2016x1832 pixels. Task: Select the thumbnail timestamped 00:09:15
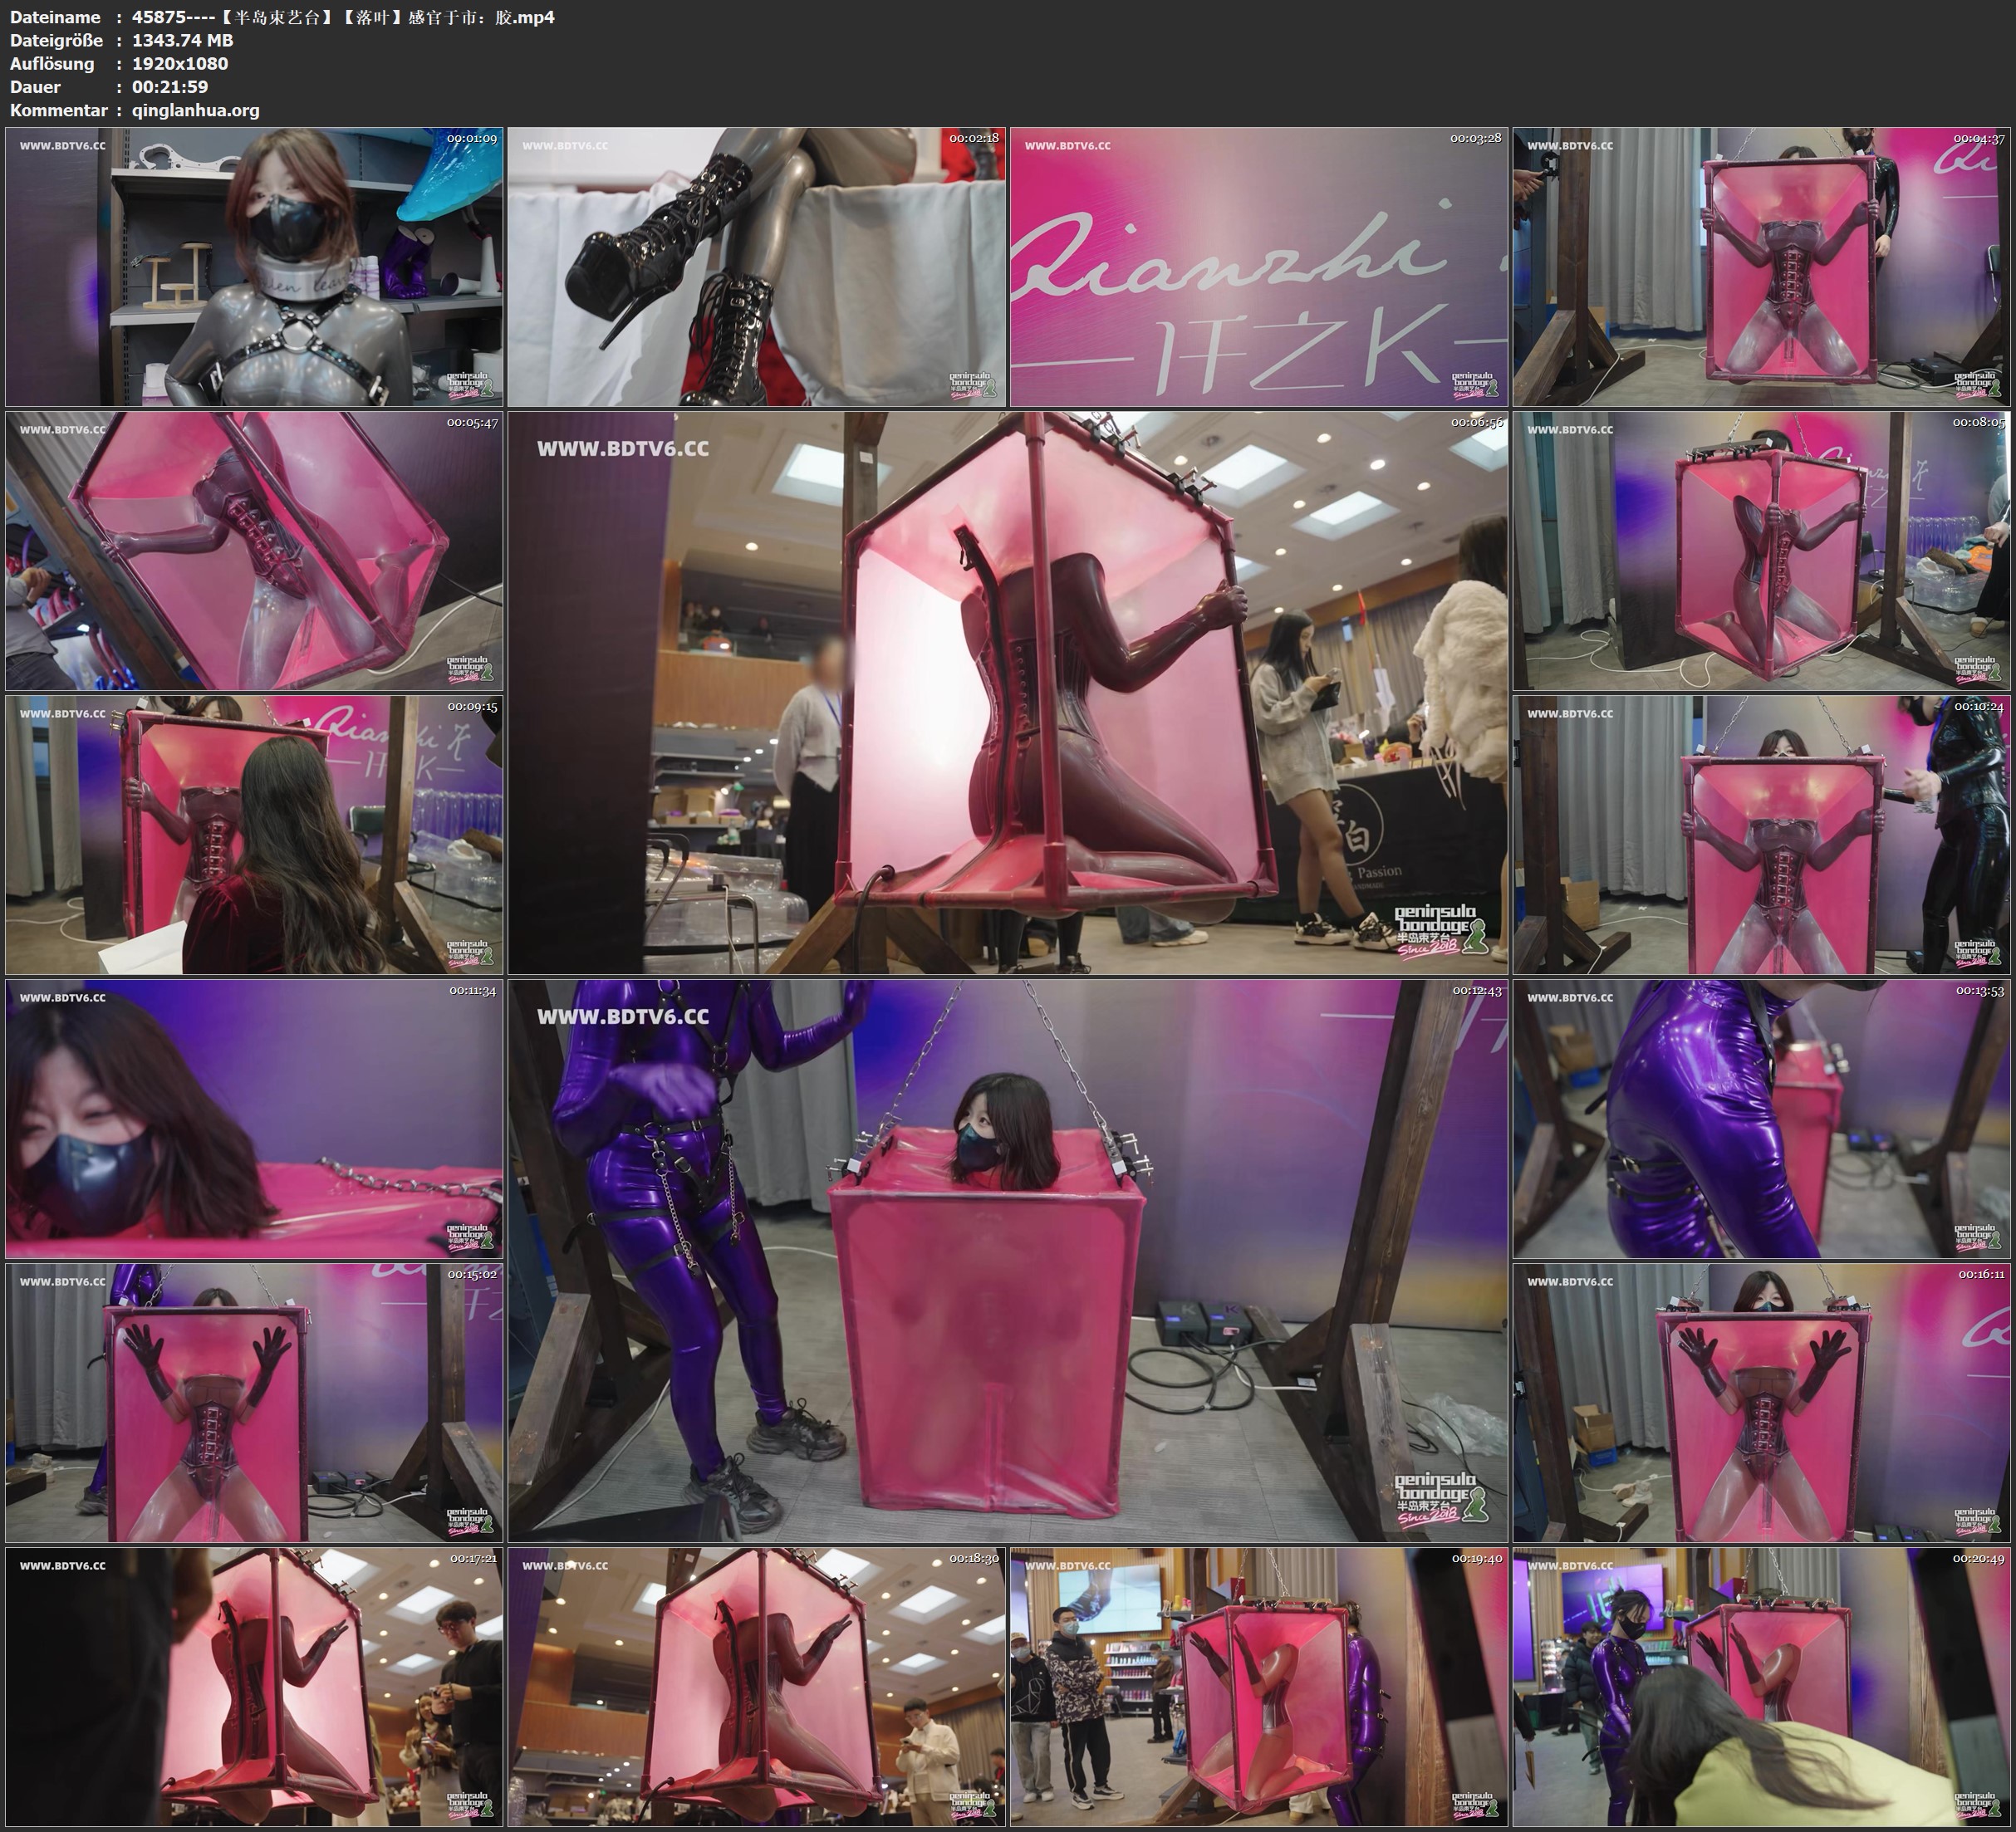pos(254,835)
